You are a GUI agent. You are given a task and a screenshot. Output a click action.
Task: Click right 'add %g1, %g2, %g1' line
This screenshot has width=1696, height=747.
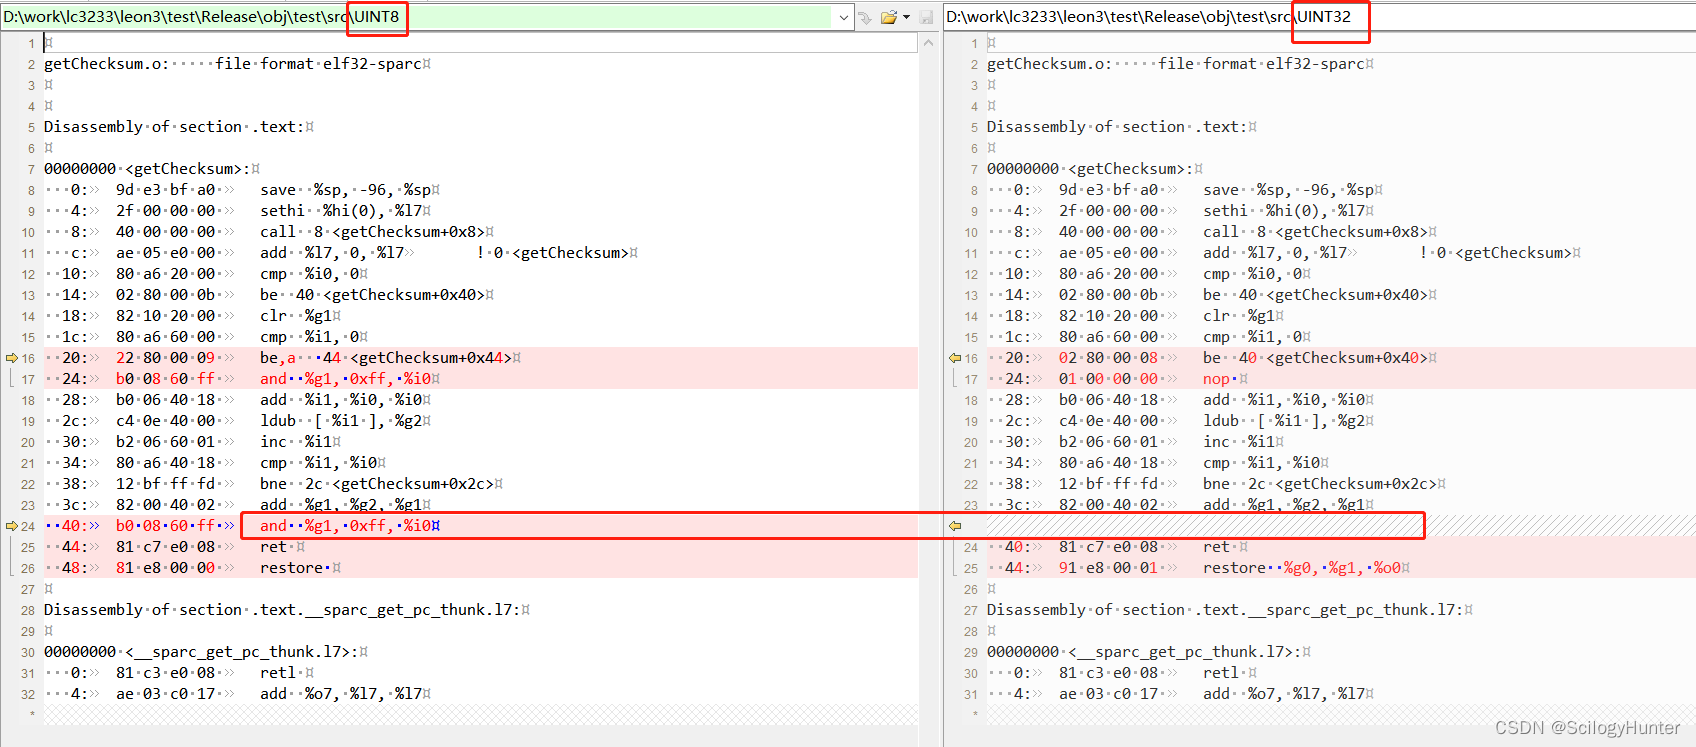point(1288,505)
